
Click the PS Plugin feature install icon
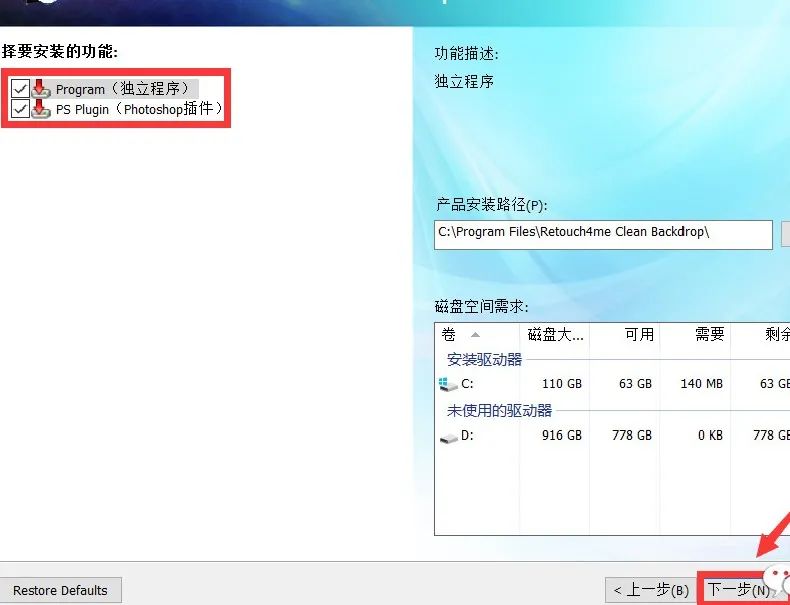pos(41,109)
